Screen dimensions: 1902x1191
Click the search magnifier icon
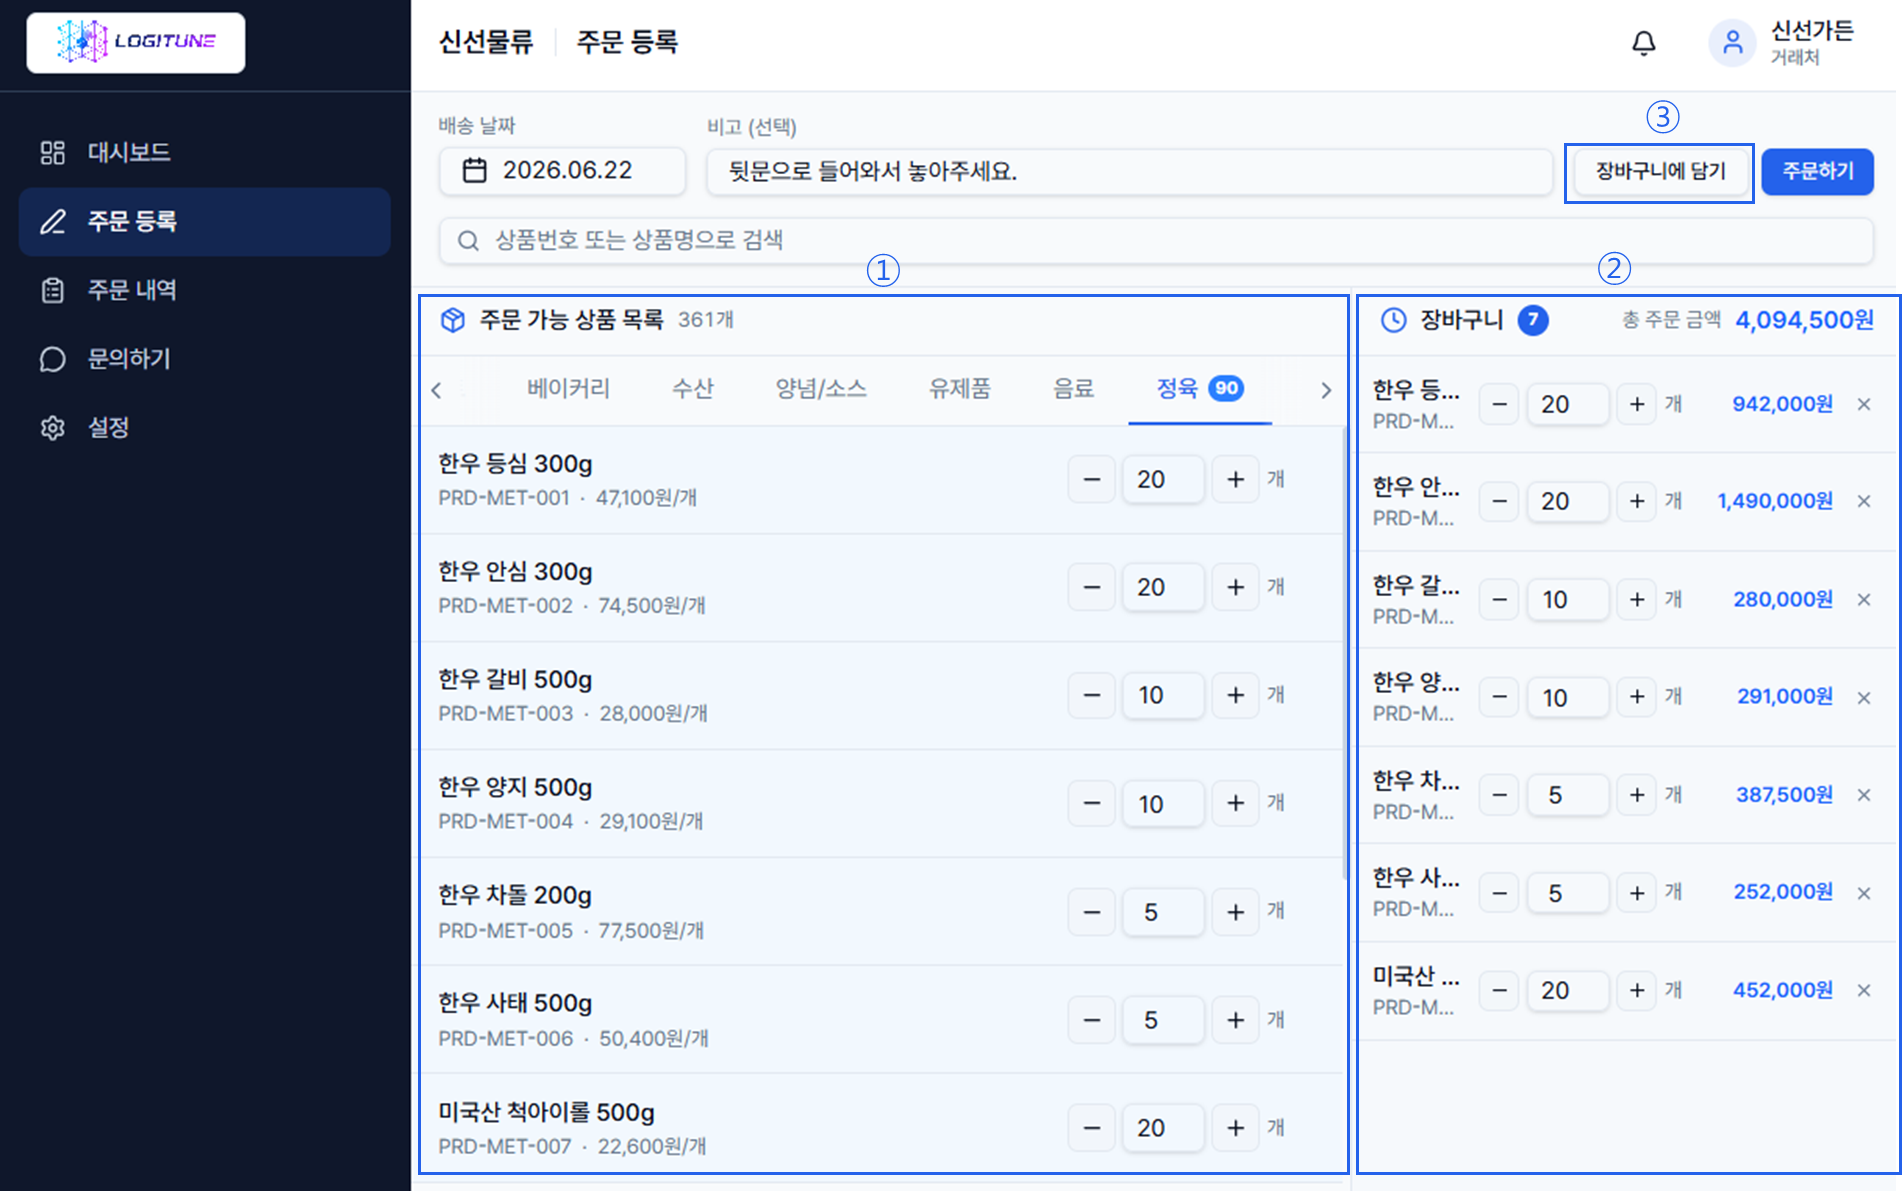click(468, 241)
